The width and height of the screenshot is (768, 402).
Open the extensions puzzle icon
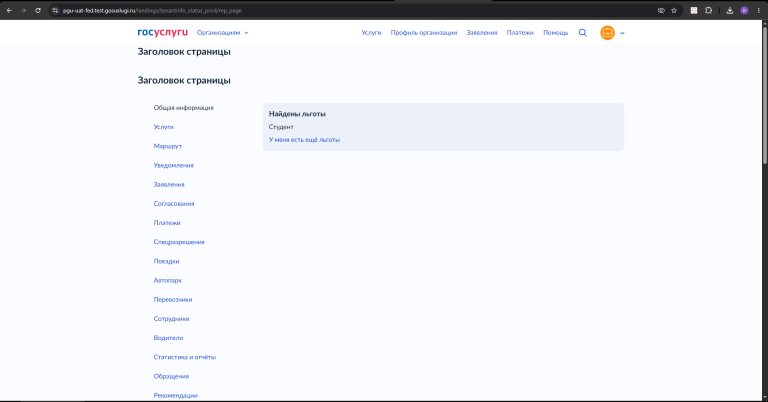pyautogui.click(x=708, y=10)
